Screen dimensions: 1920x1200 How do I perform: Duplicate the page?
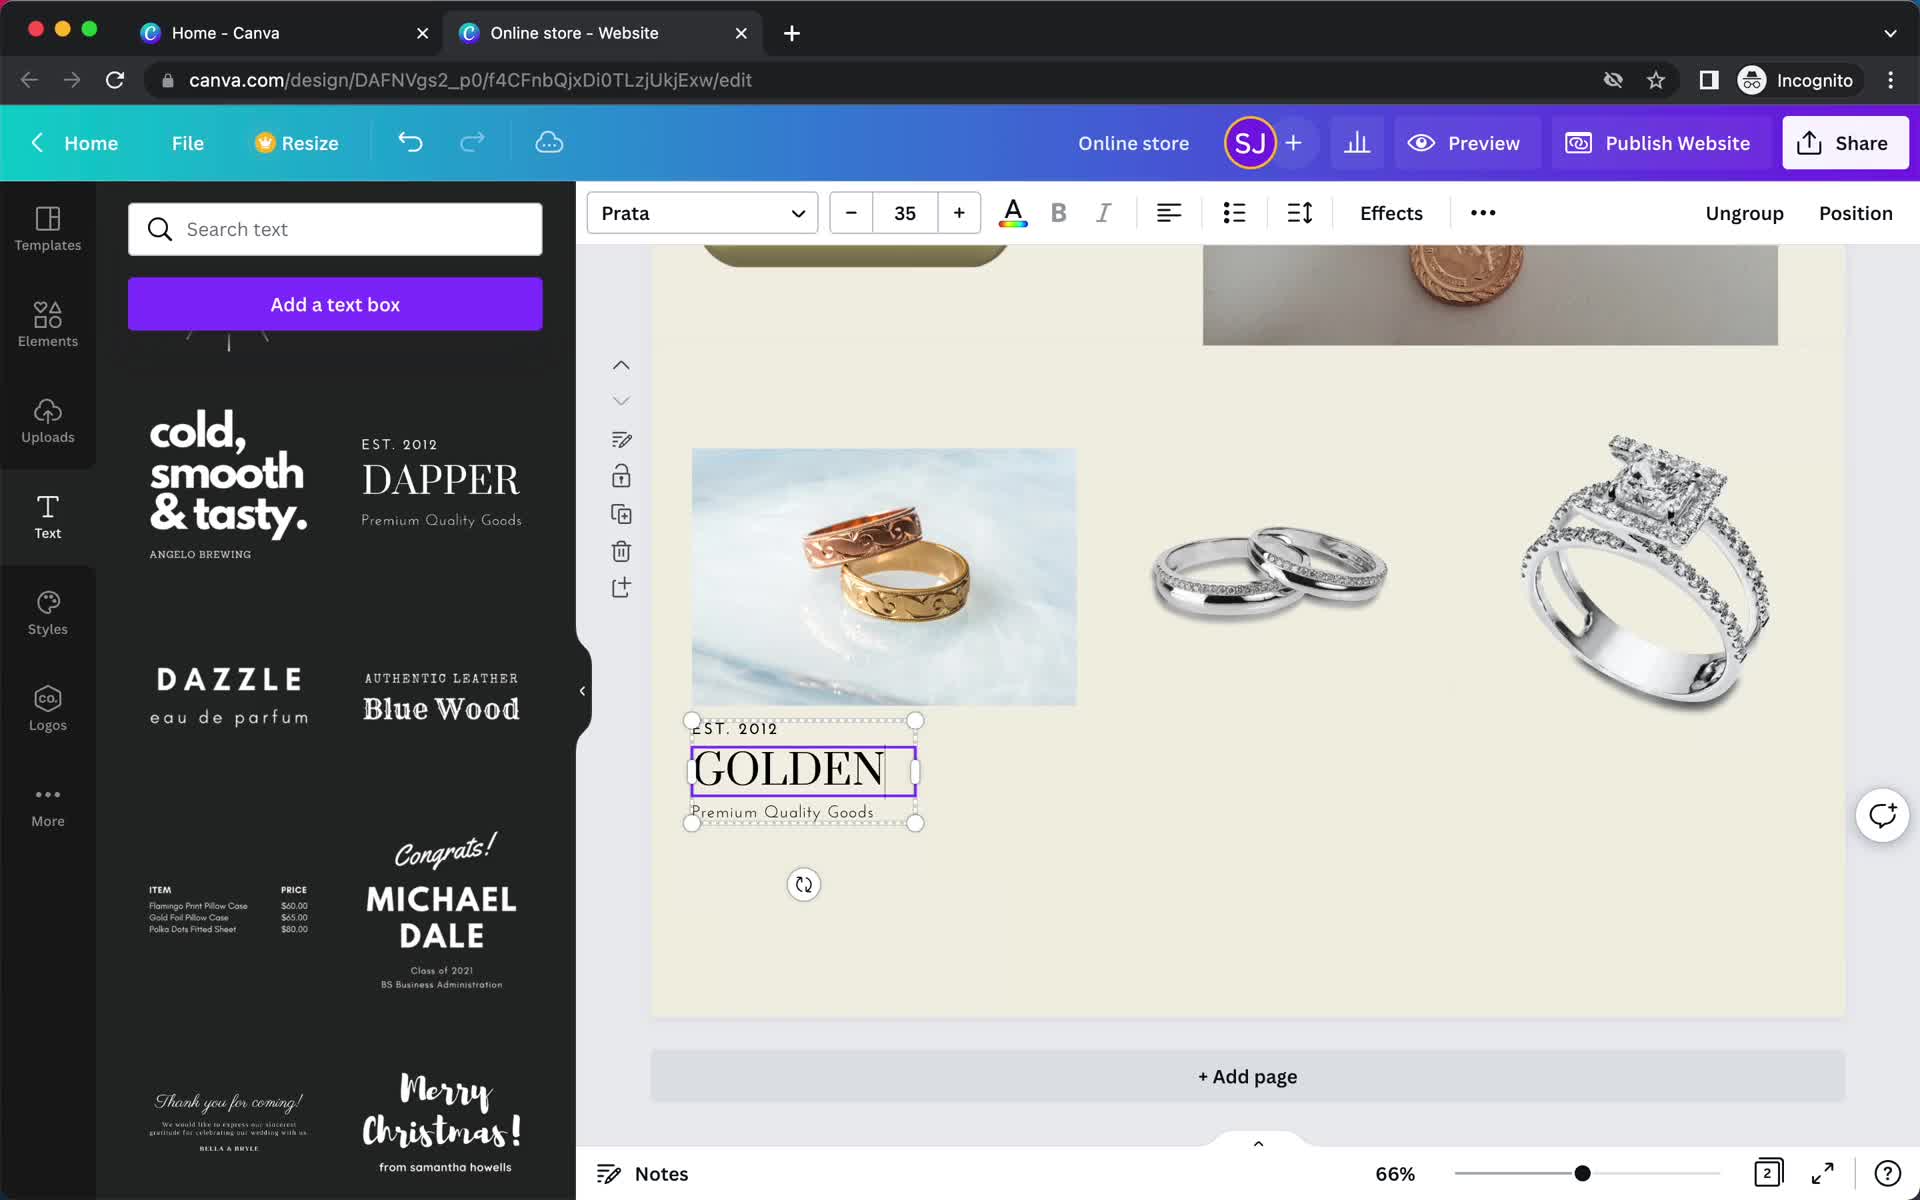(621, 514)
